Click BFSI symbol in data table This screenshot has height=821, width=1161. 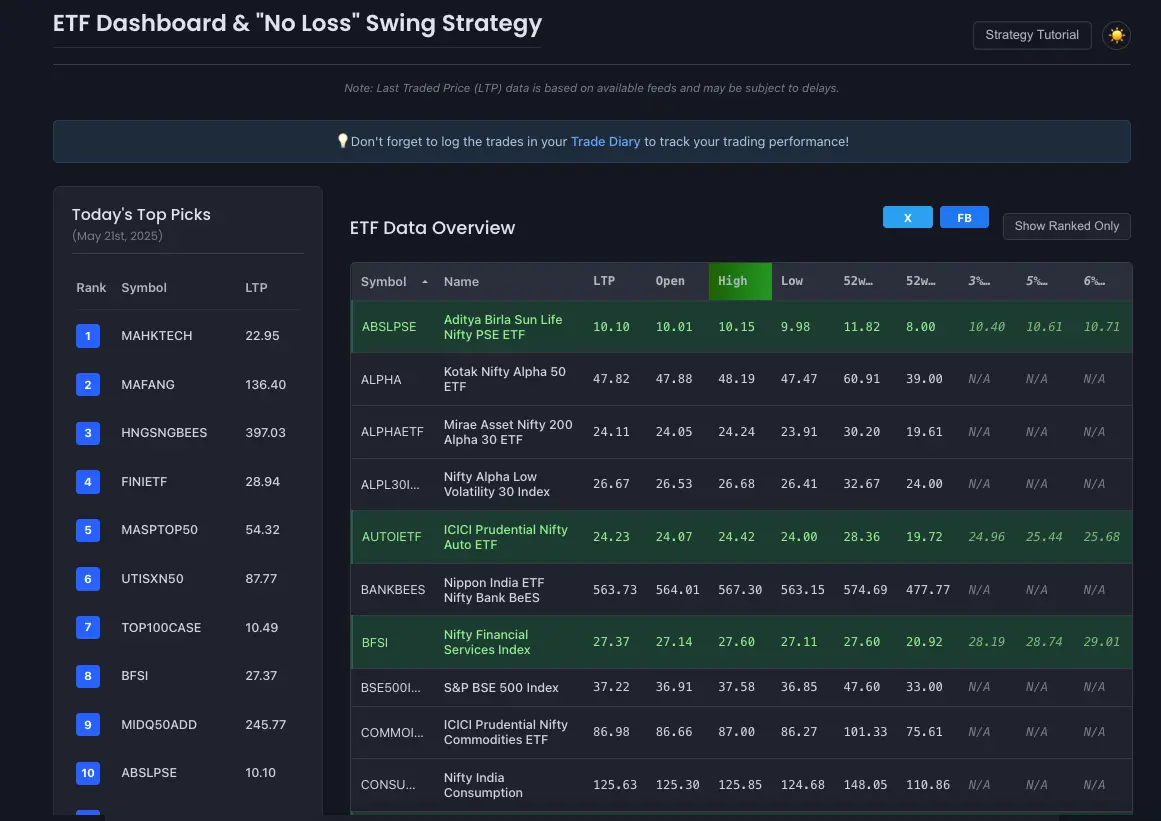click(x=374, y=643)
